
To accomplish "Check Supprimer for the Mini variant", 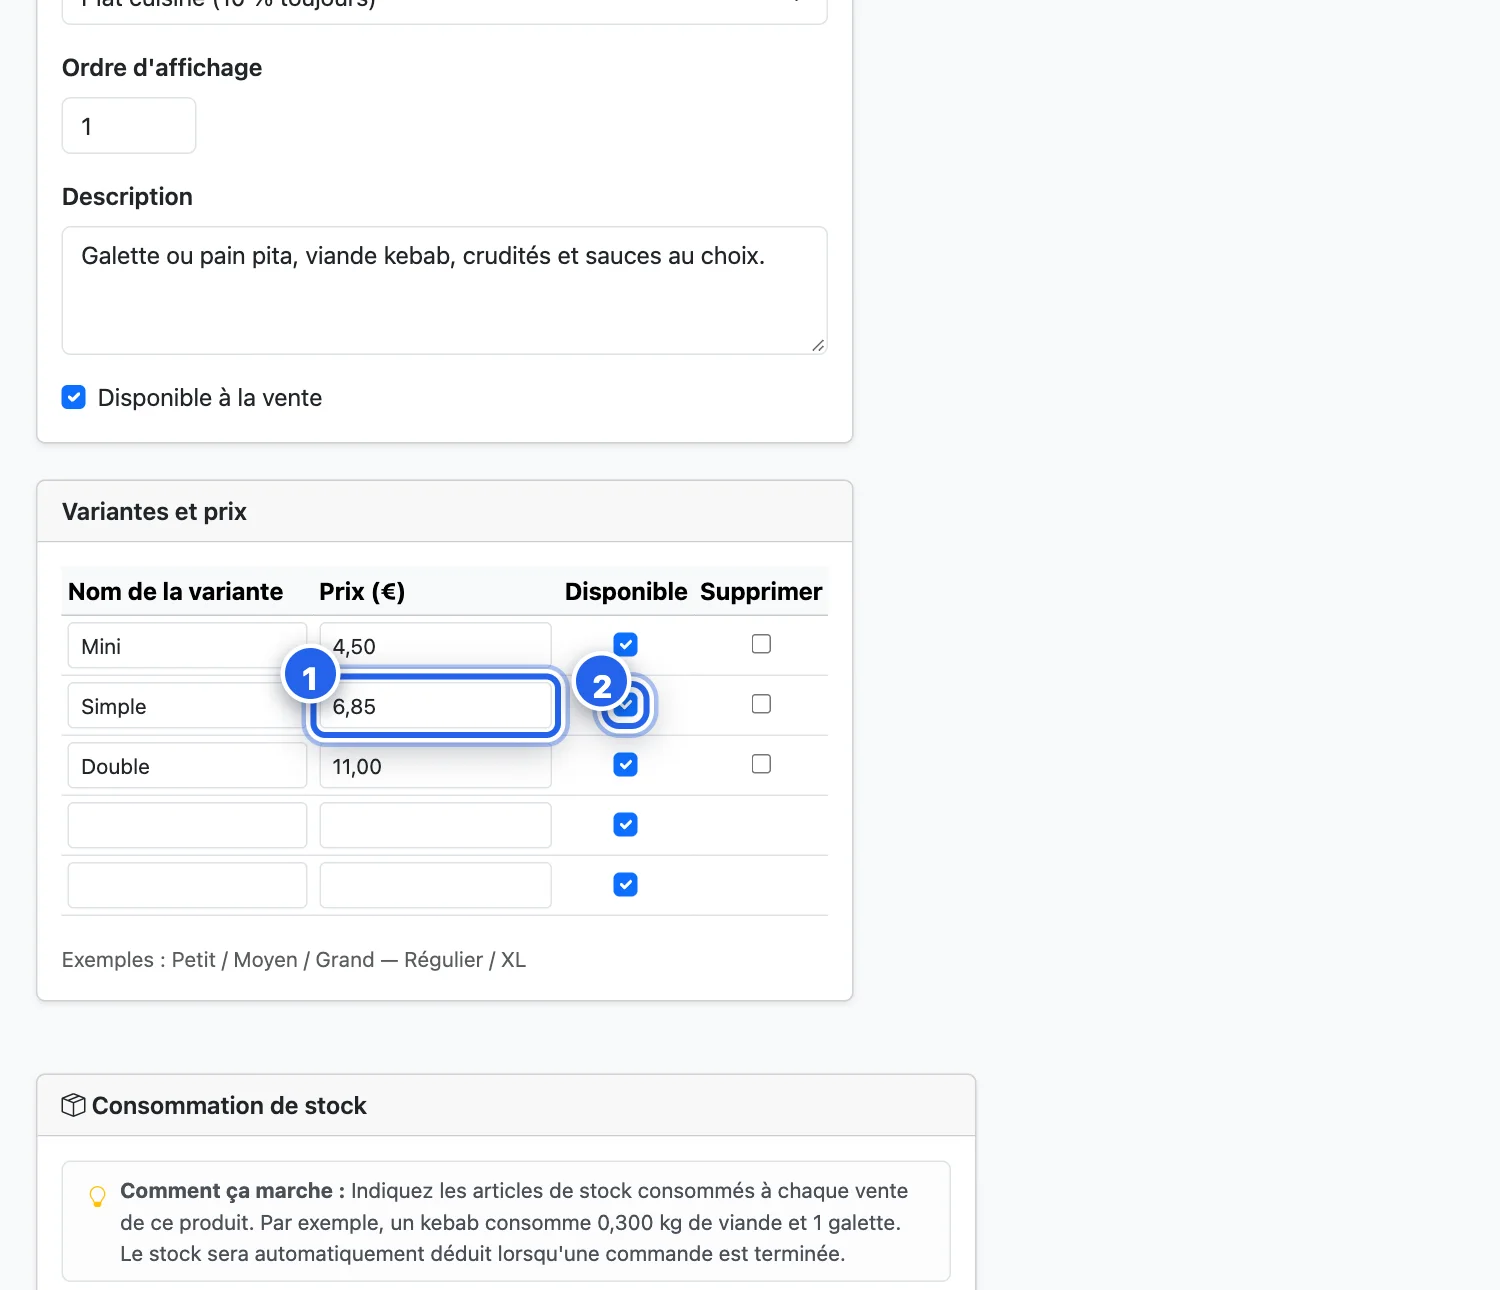I will coord(761,644).
